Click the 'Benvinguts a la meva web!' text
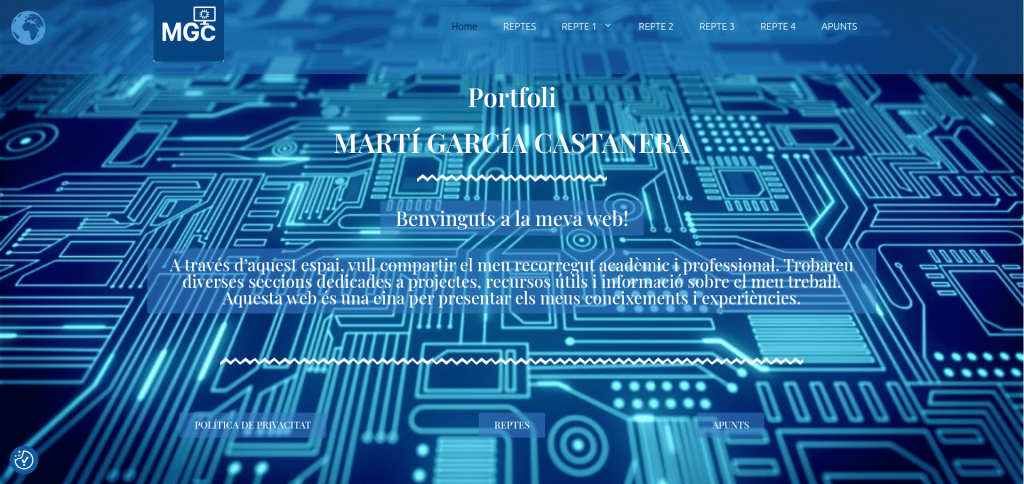 [x=511, y=218]
